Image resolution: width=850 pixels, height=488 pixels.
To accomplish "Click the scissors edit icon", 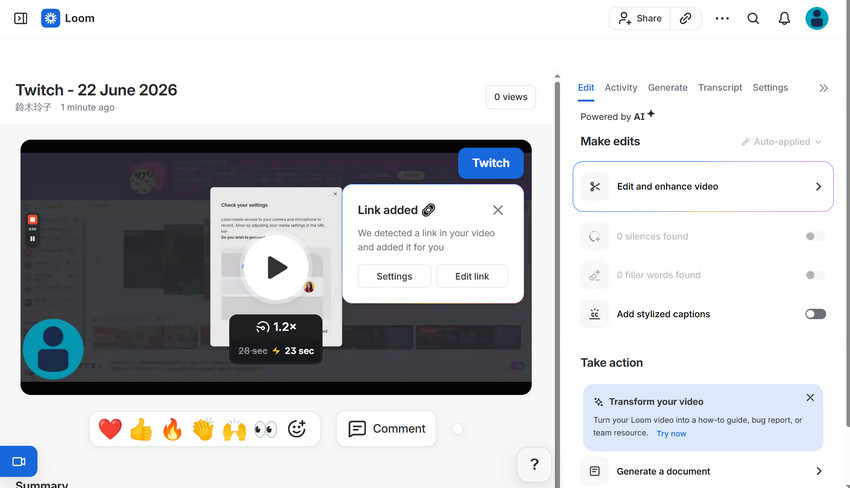I will pos(595,187).
